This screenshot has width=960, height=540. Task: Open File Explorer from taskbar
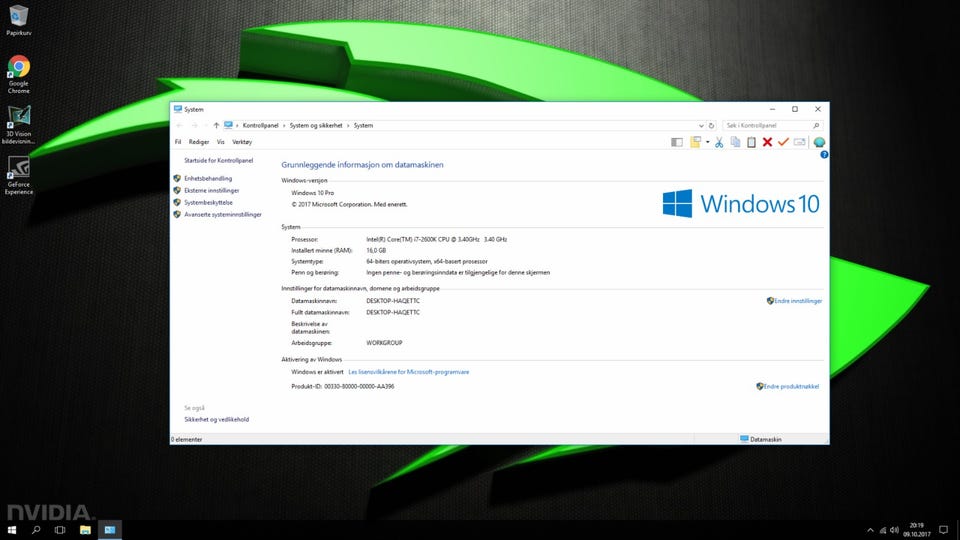(85, 530)
